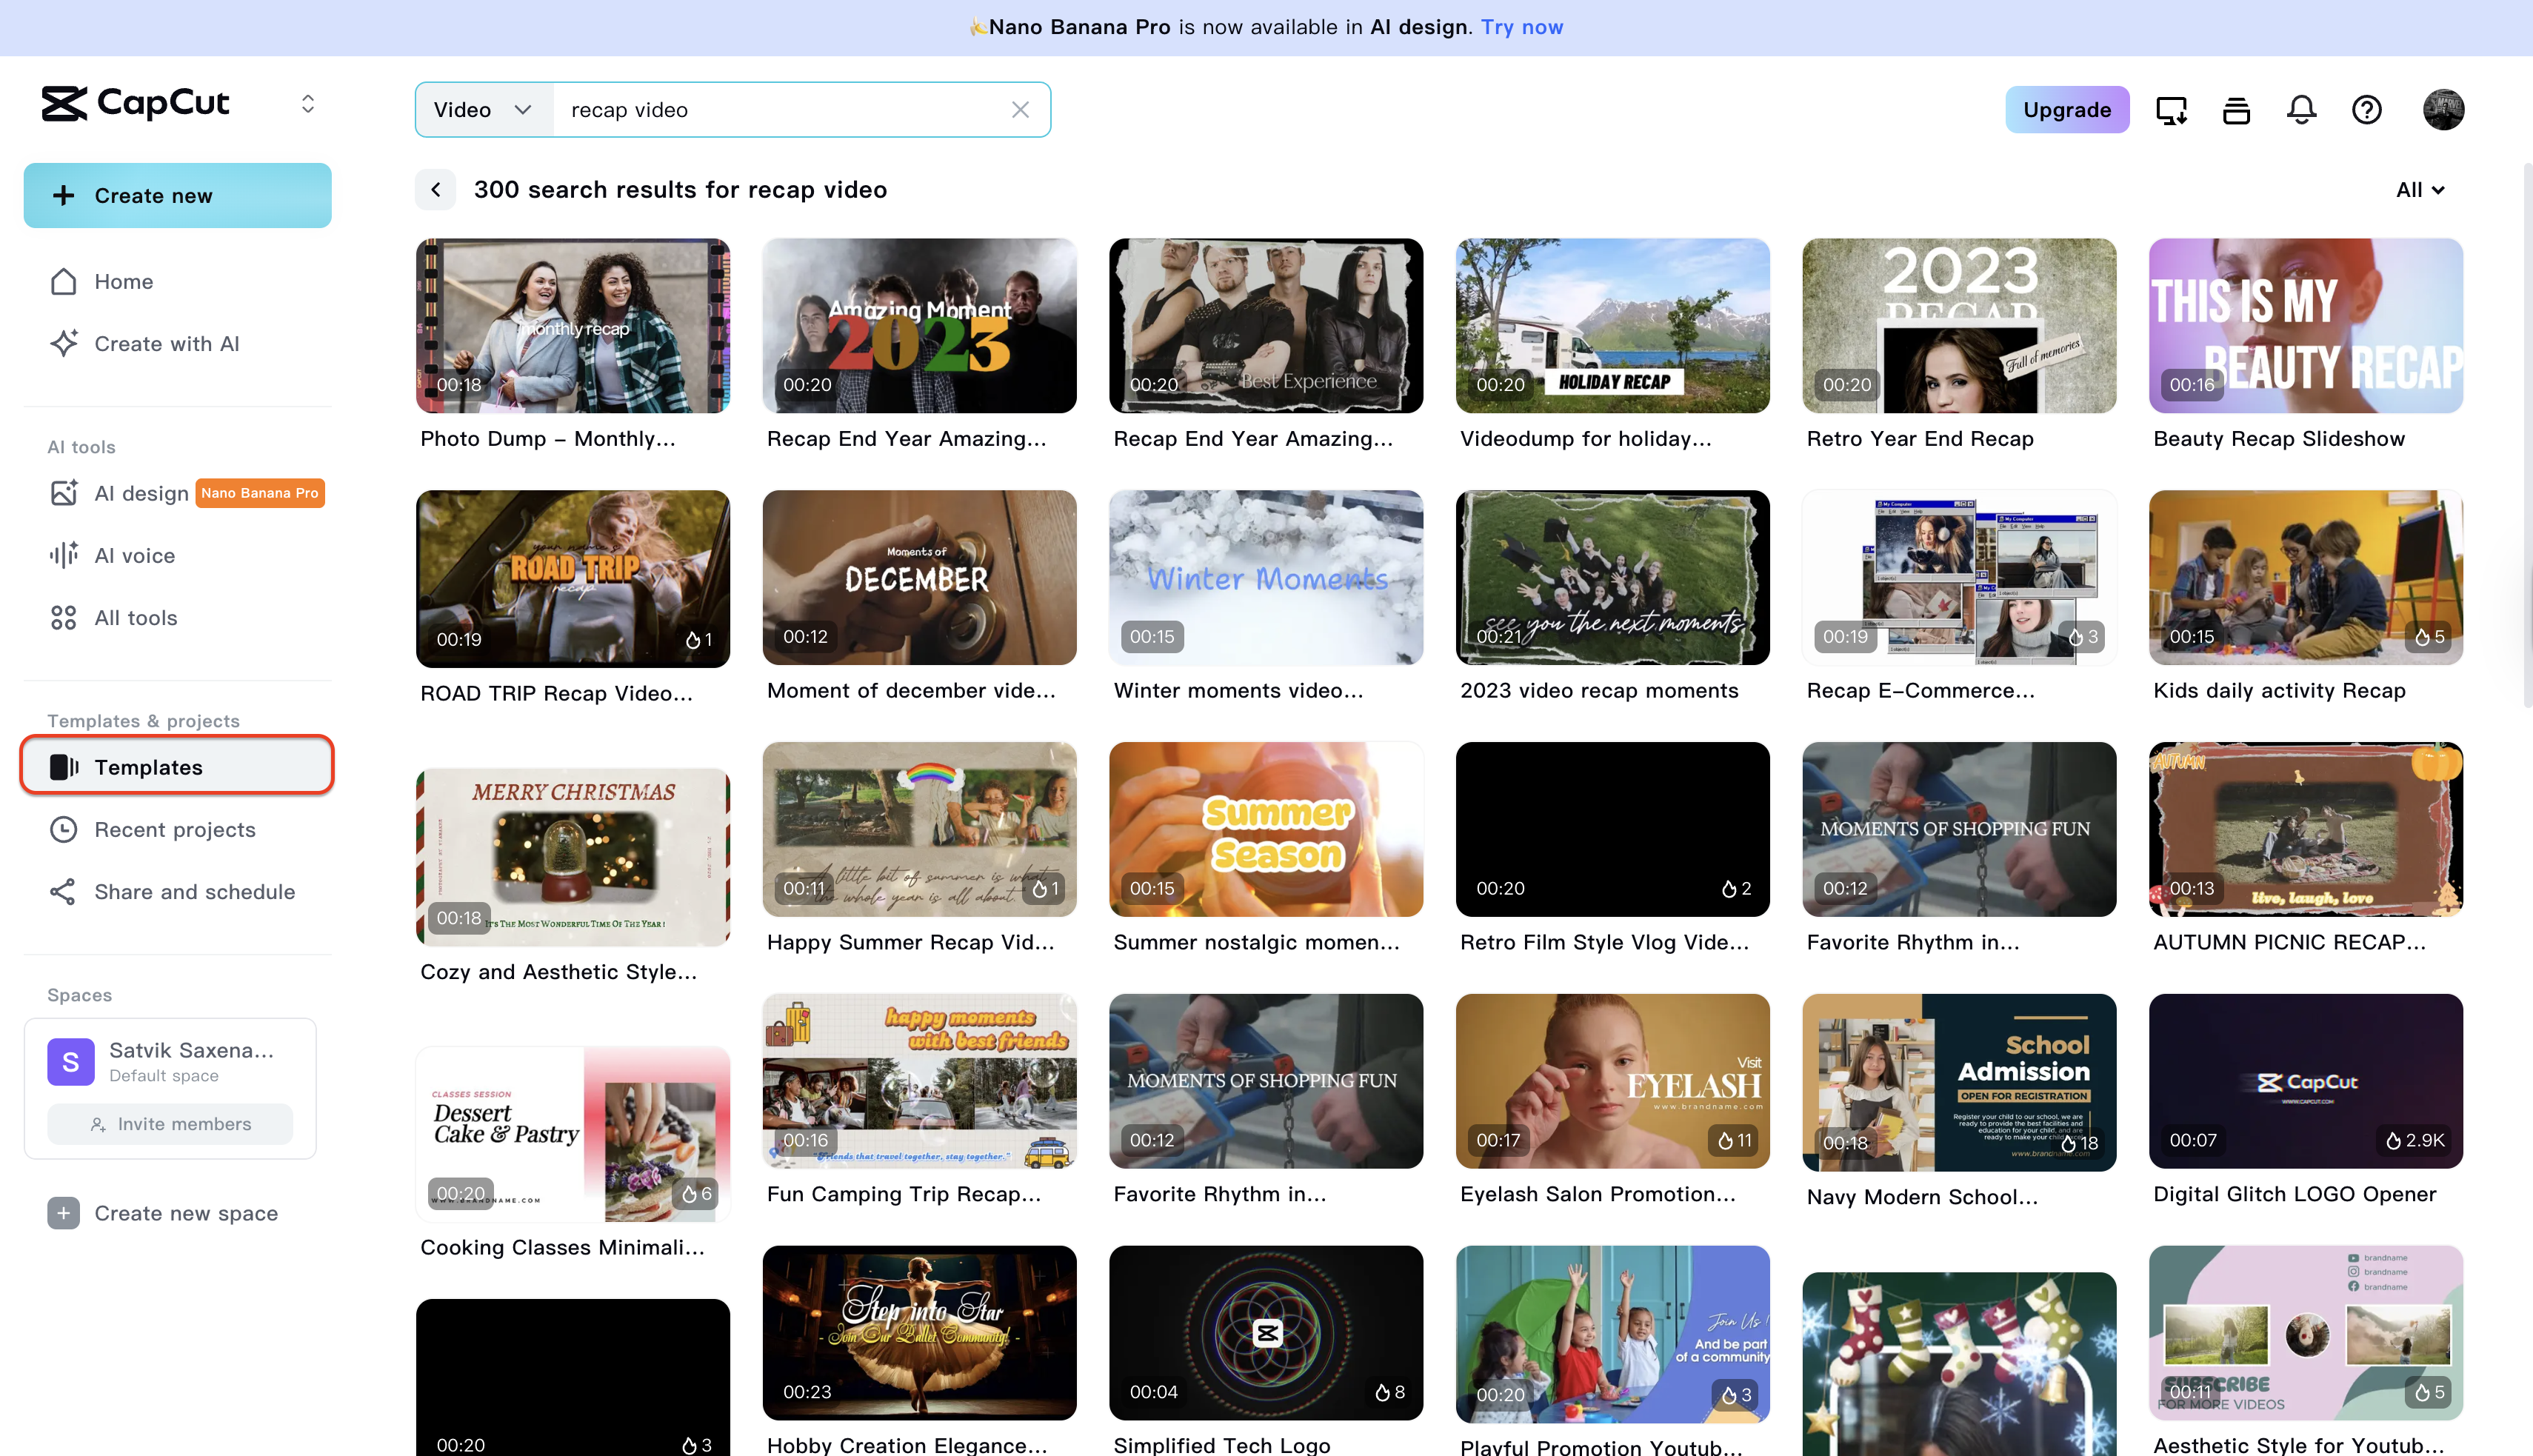The width and height of the screenshot is (2533, 1456).
Task: Open the notifications bell
Action: click(2301, 109)
